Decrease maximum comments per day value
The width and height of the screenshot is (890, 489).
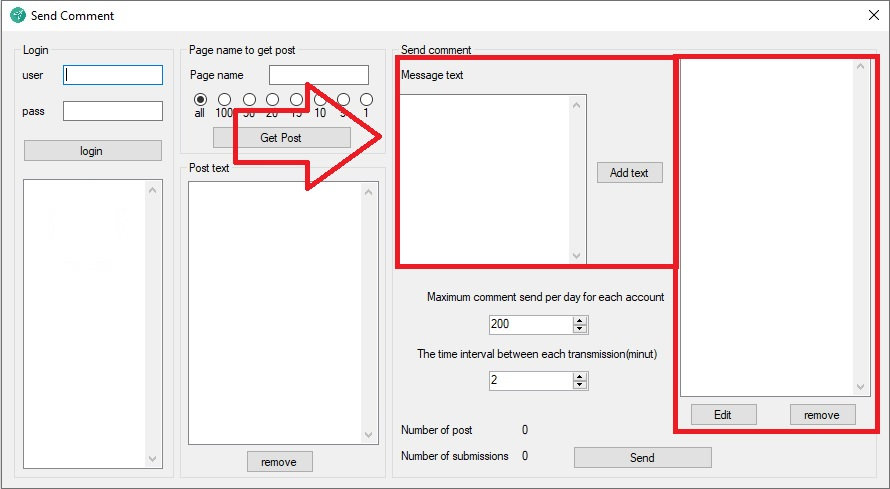pos(580,329)
